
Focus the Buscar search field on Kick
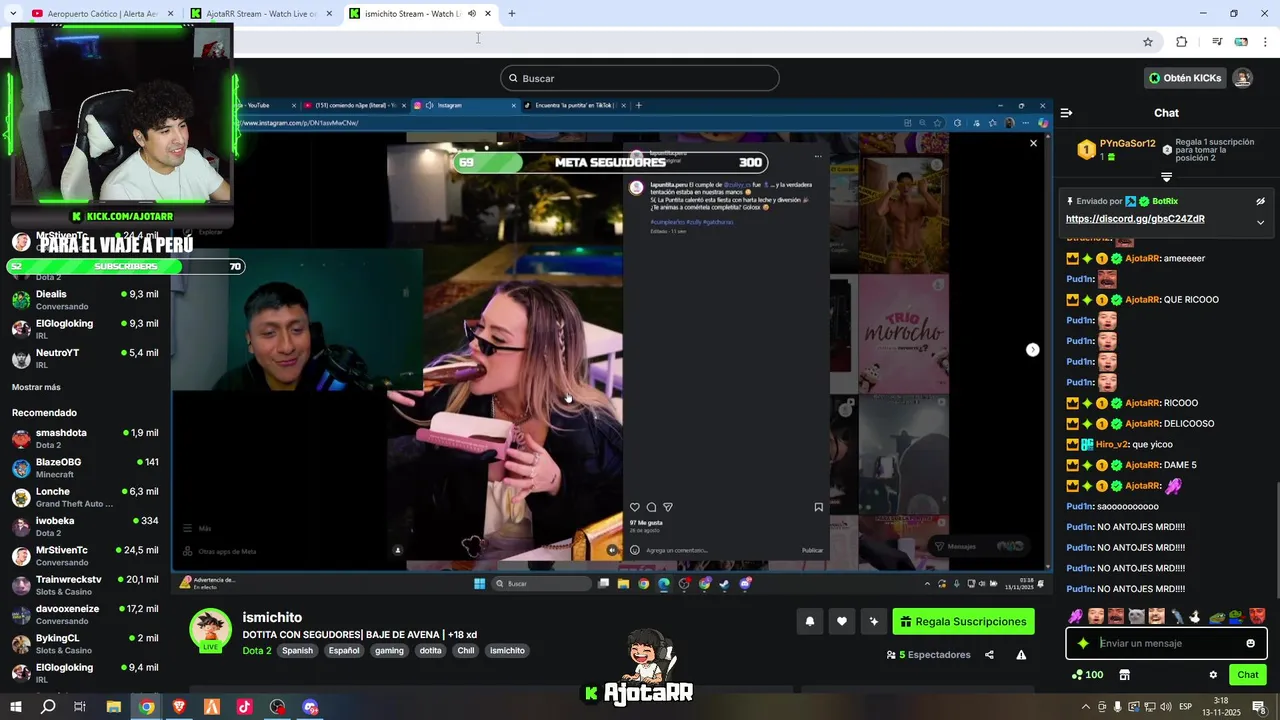pos(640,78)
